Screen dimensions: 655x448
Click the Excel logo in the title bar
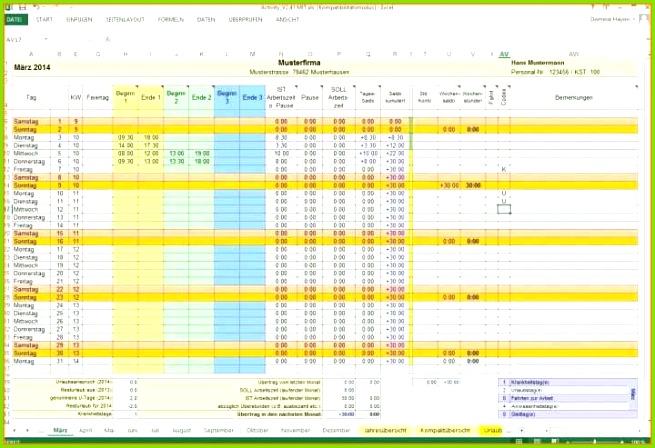[x=9, y=8]
